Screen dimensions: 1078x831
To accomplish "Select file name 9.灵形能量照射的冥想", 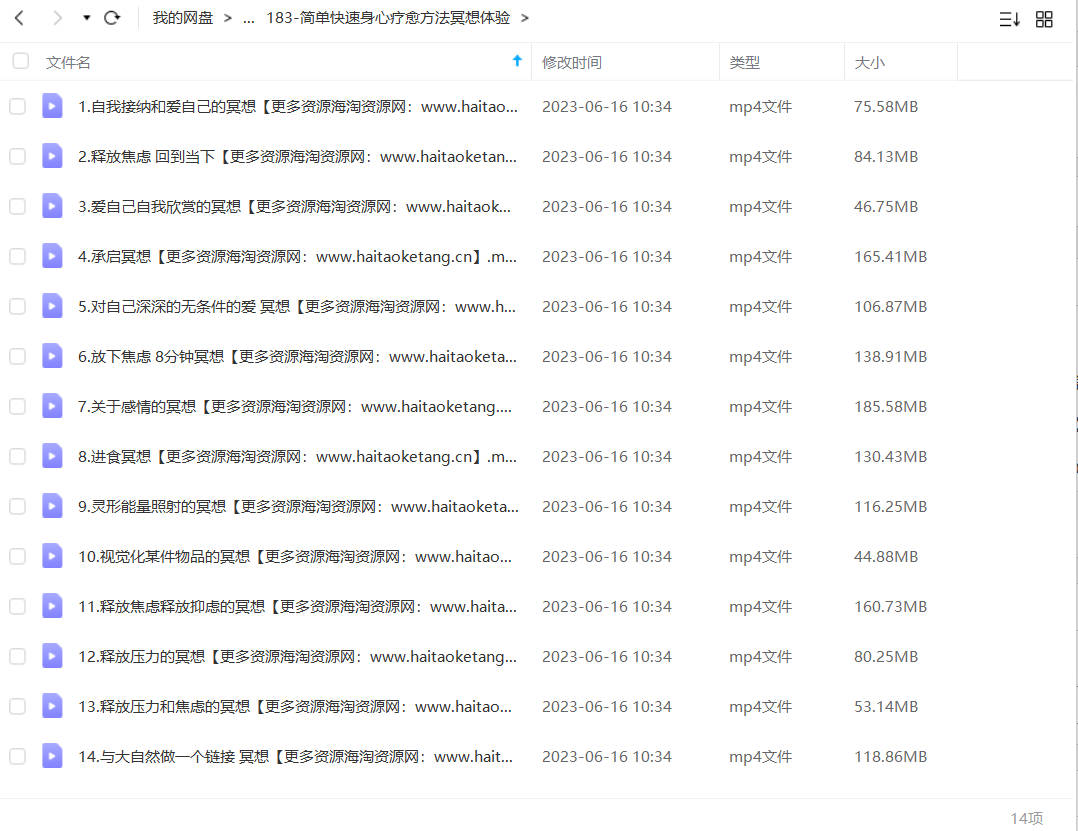I will coord(298,507).
